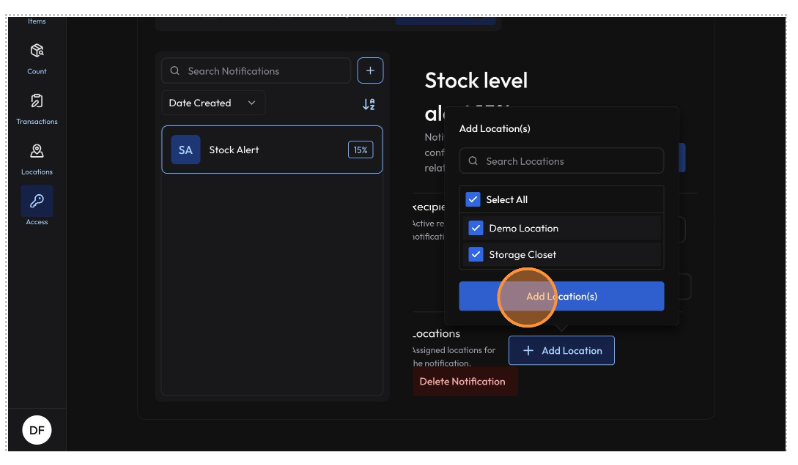Image resolution: width=798 pixels, height=465 pixels.
Task: Click the Demo Location label
Action: 524,228
